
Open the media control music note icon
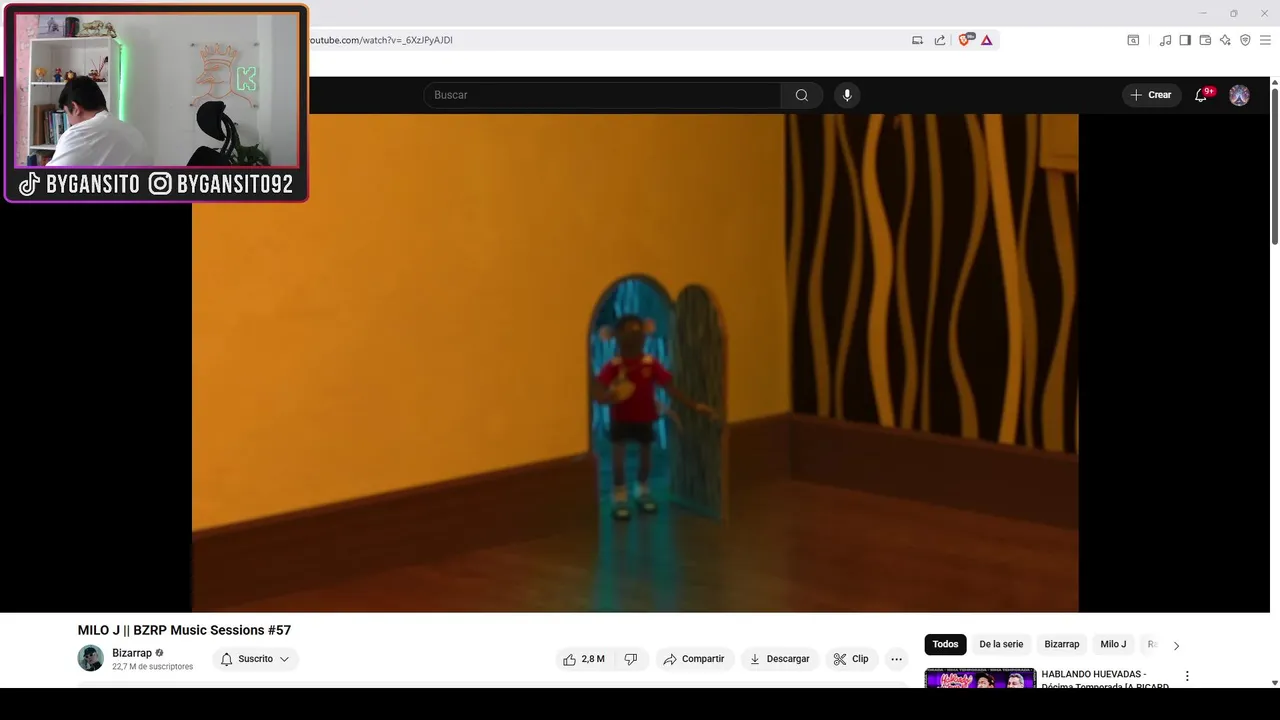coord(1165,40)
